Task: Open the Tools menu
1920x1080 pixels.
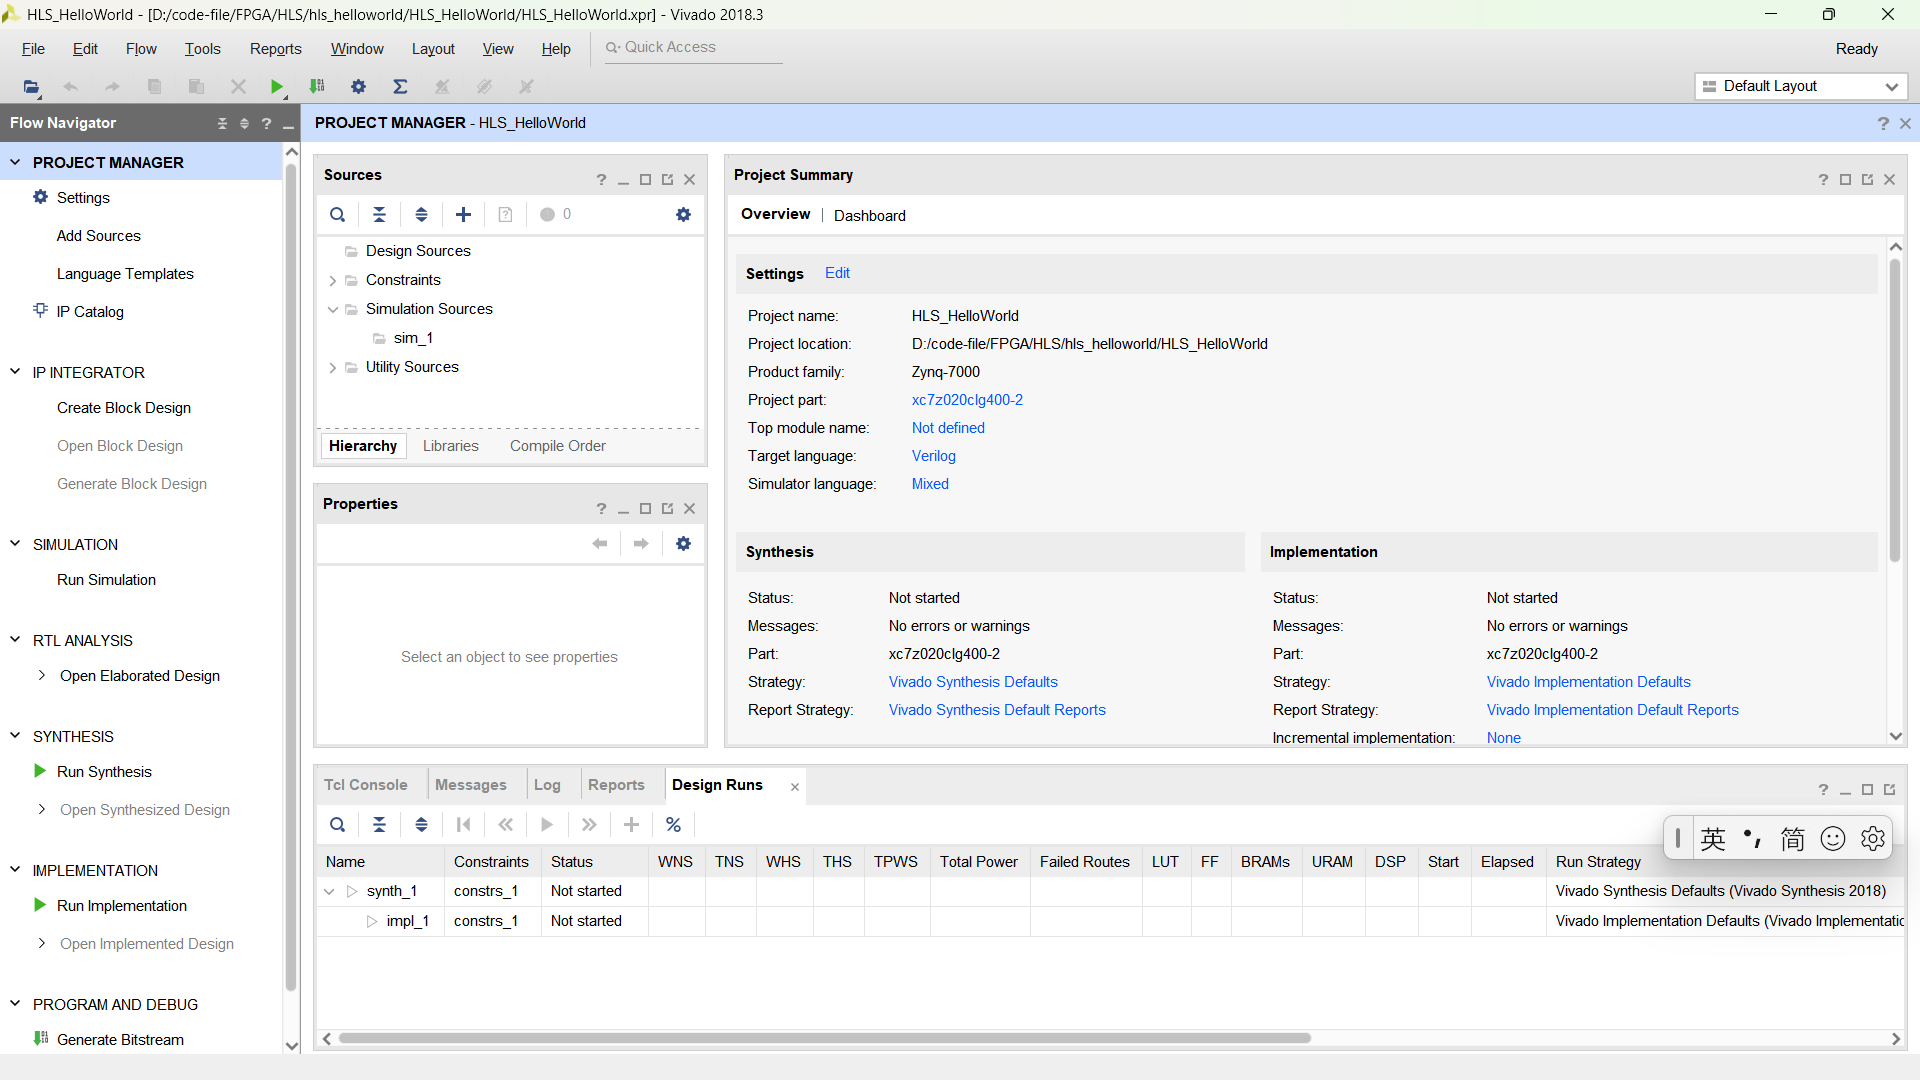Action: pyautogui.click(x=202, y=49)
